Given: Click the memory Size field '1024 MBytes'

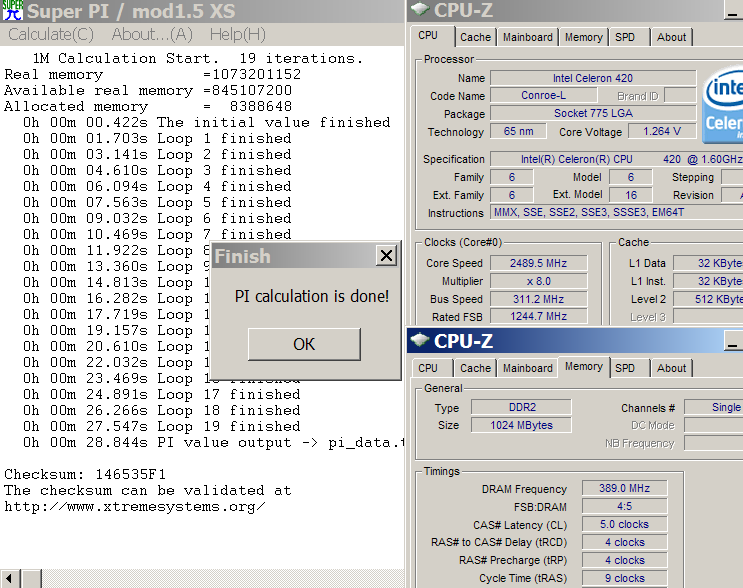Looking at the screenshot, I should pyautogui.click(x=521, y=425).
